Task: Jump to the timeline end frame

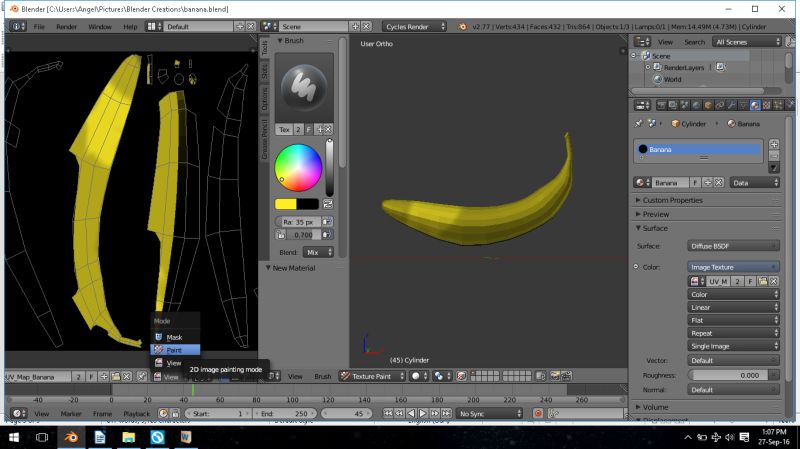Action: 446,413
